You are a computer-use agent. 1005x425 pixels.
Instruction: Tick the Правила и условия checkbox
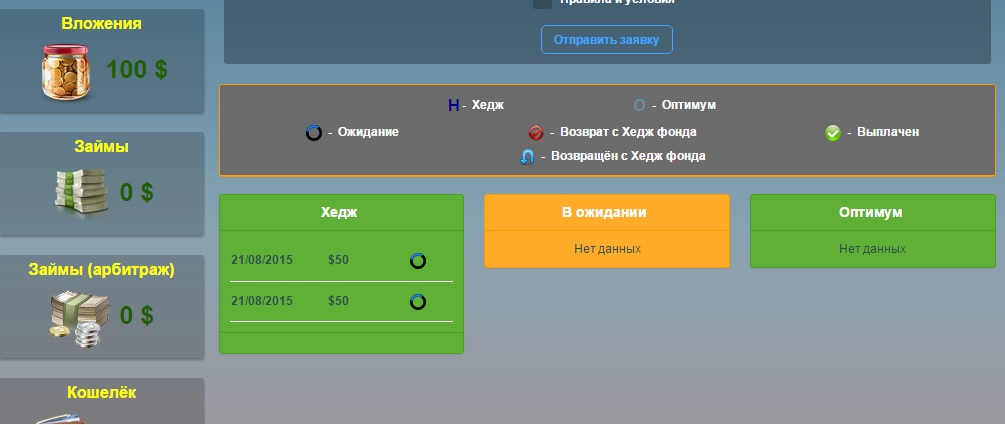coord(542,3)
